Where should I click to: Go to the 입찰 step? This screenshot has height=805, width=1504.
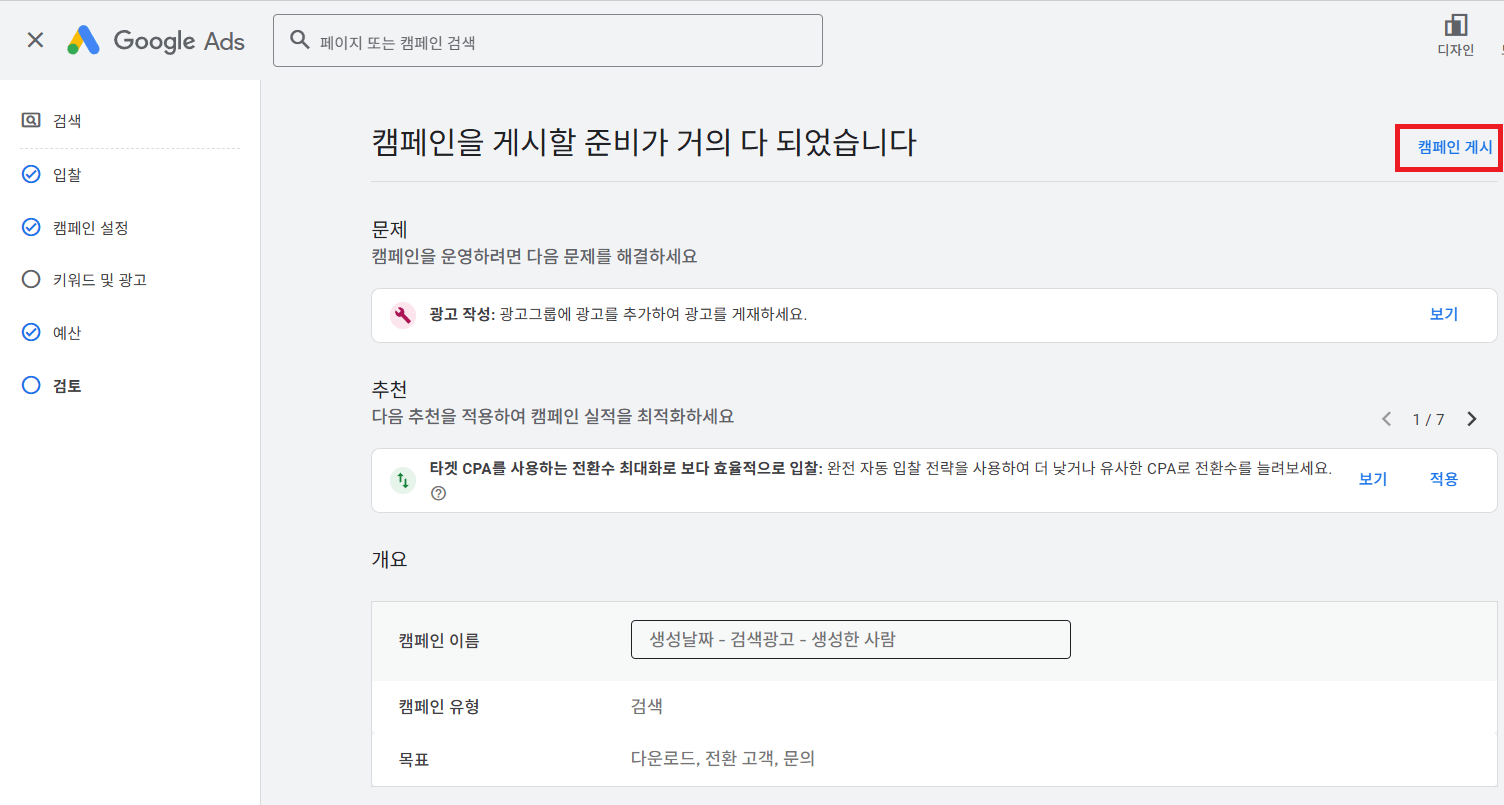pos(67,175)
